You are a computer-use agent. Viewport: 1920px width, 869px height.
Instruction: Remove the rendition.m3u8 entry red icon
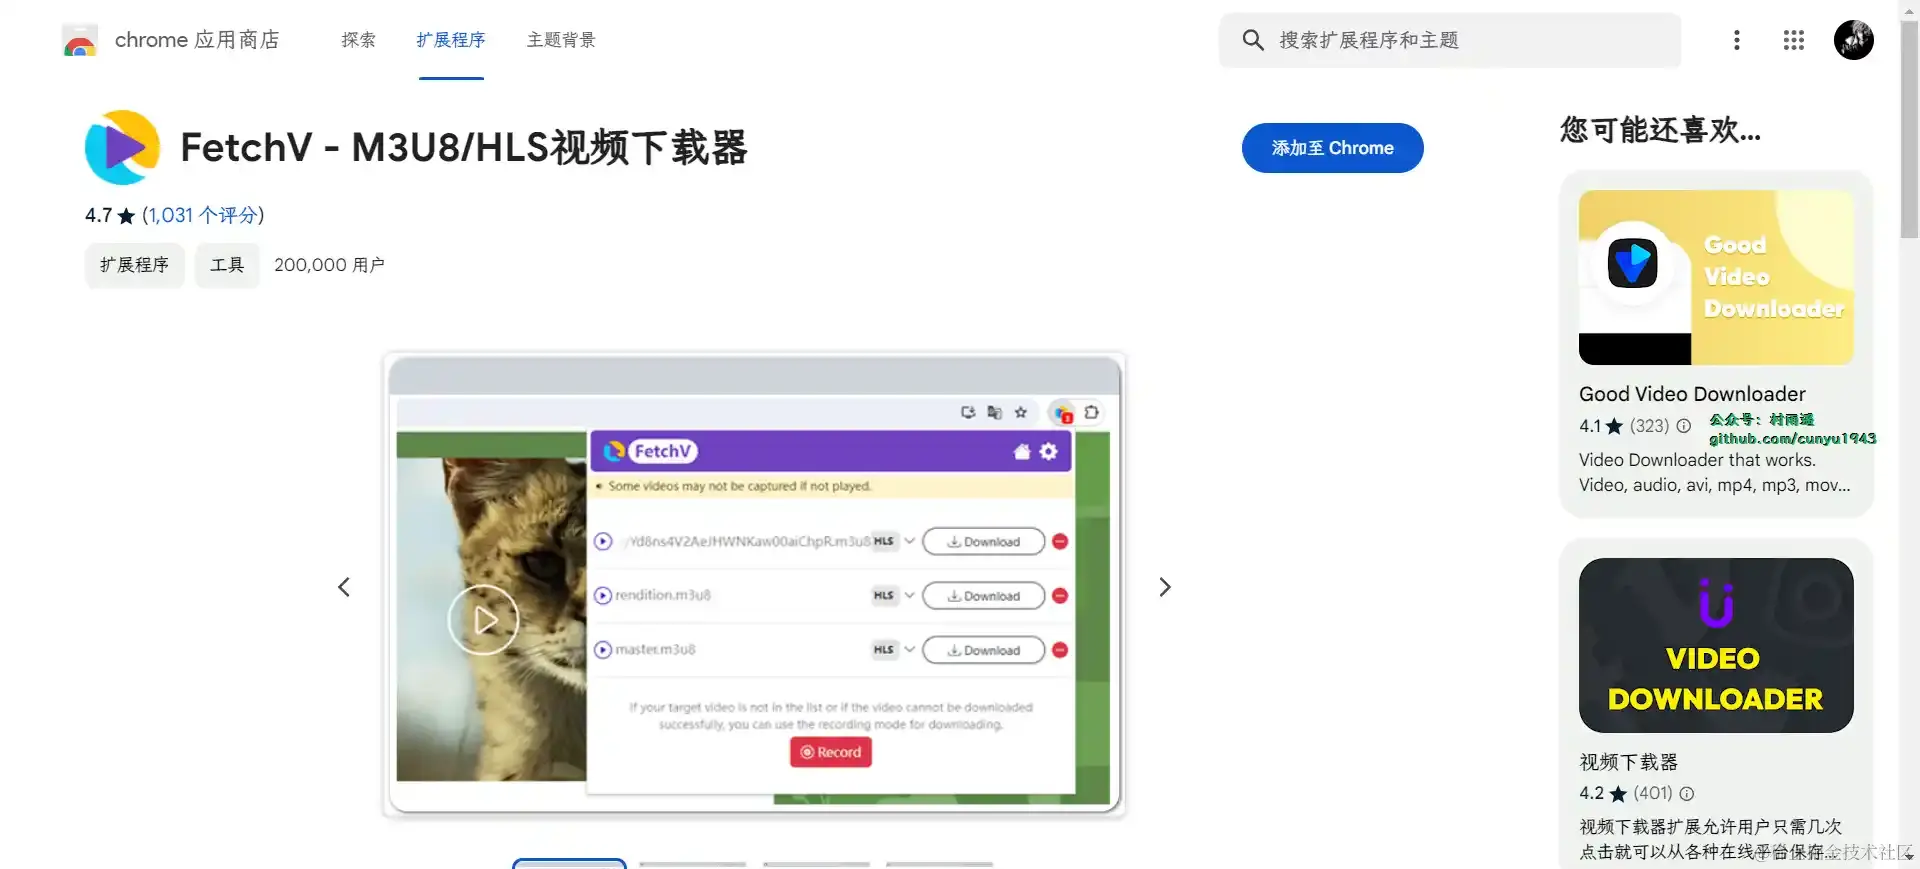pos(1060,596)
